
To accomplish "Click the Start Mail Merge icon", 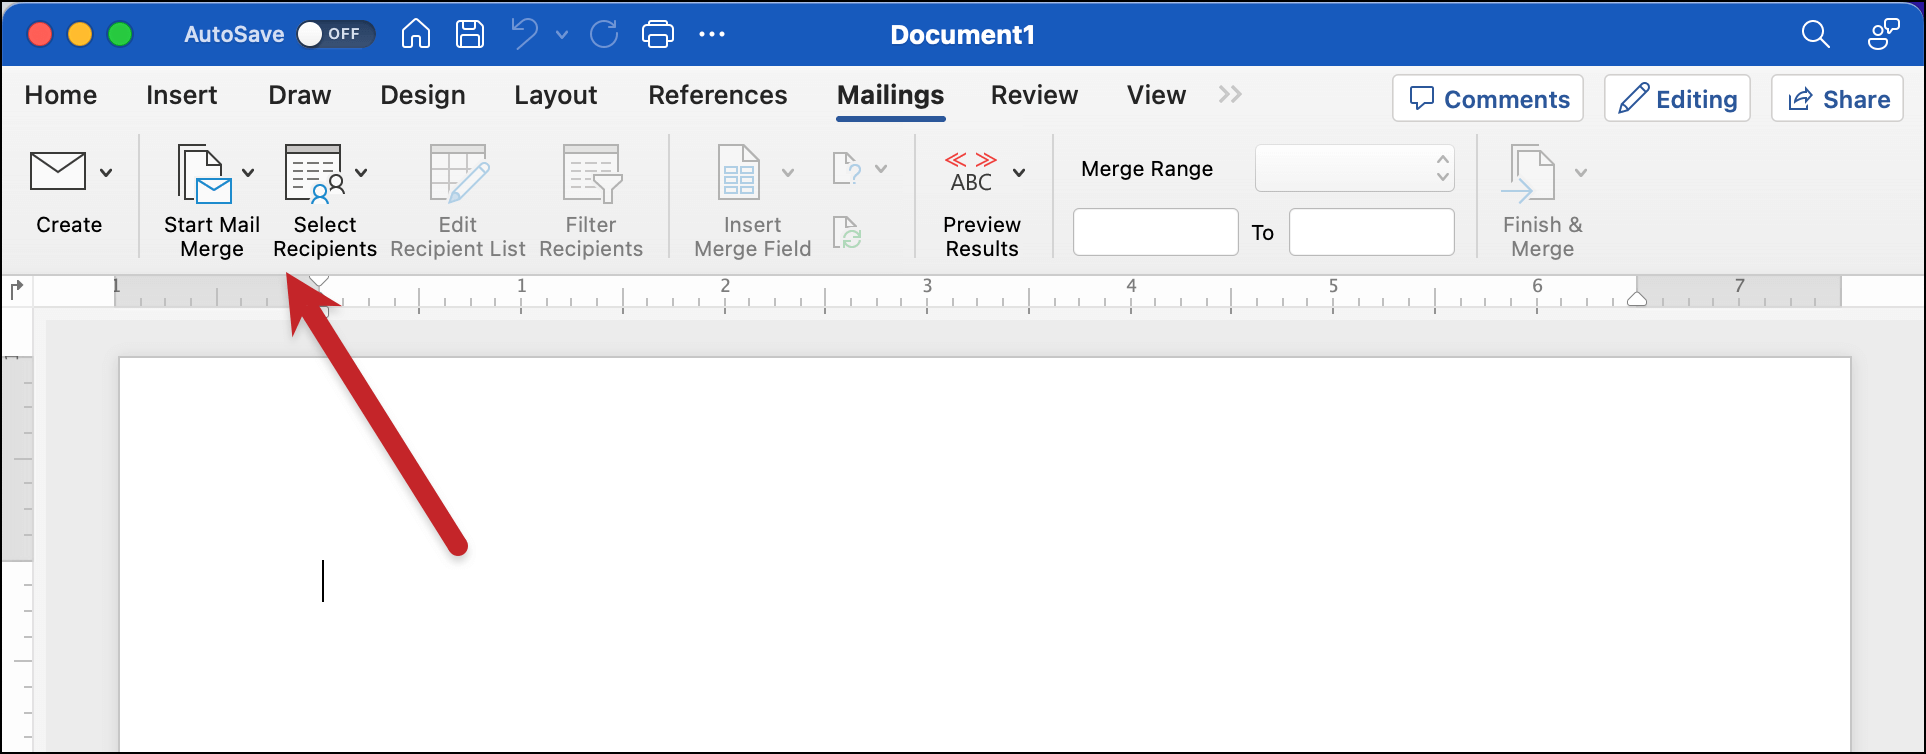I will click(205, 174).
